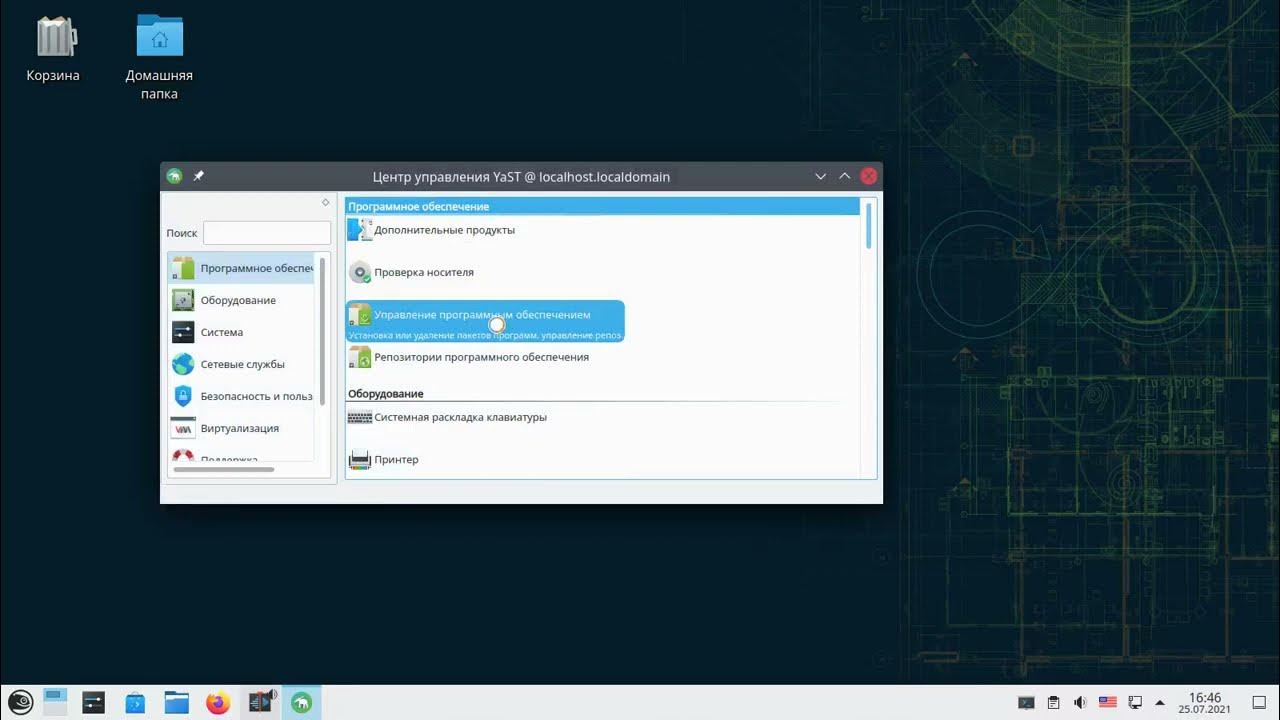Click the sidebar categories vertical scrollbar

322,330
